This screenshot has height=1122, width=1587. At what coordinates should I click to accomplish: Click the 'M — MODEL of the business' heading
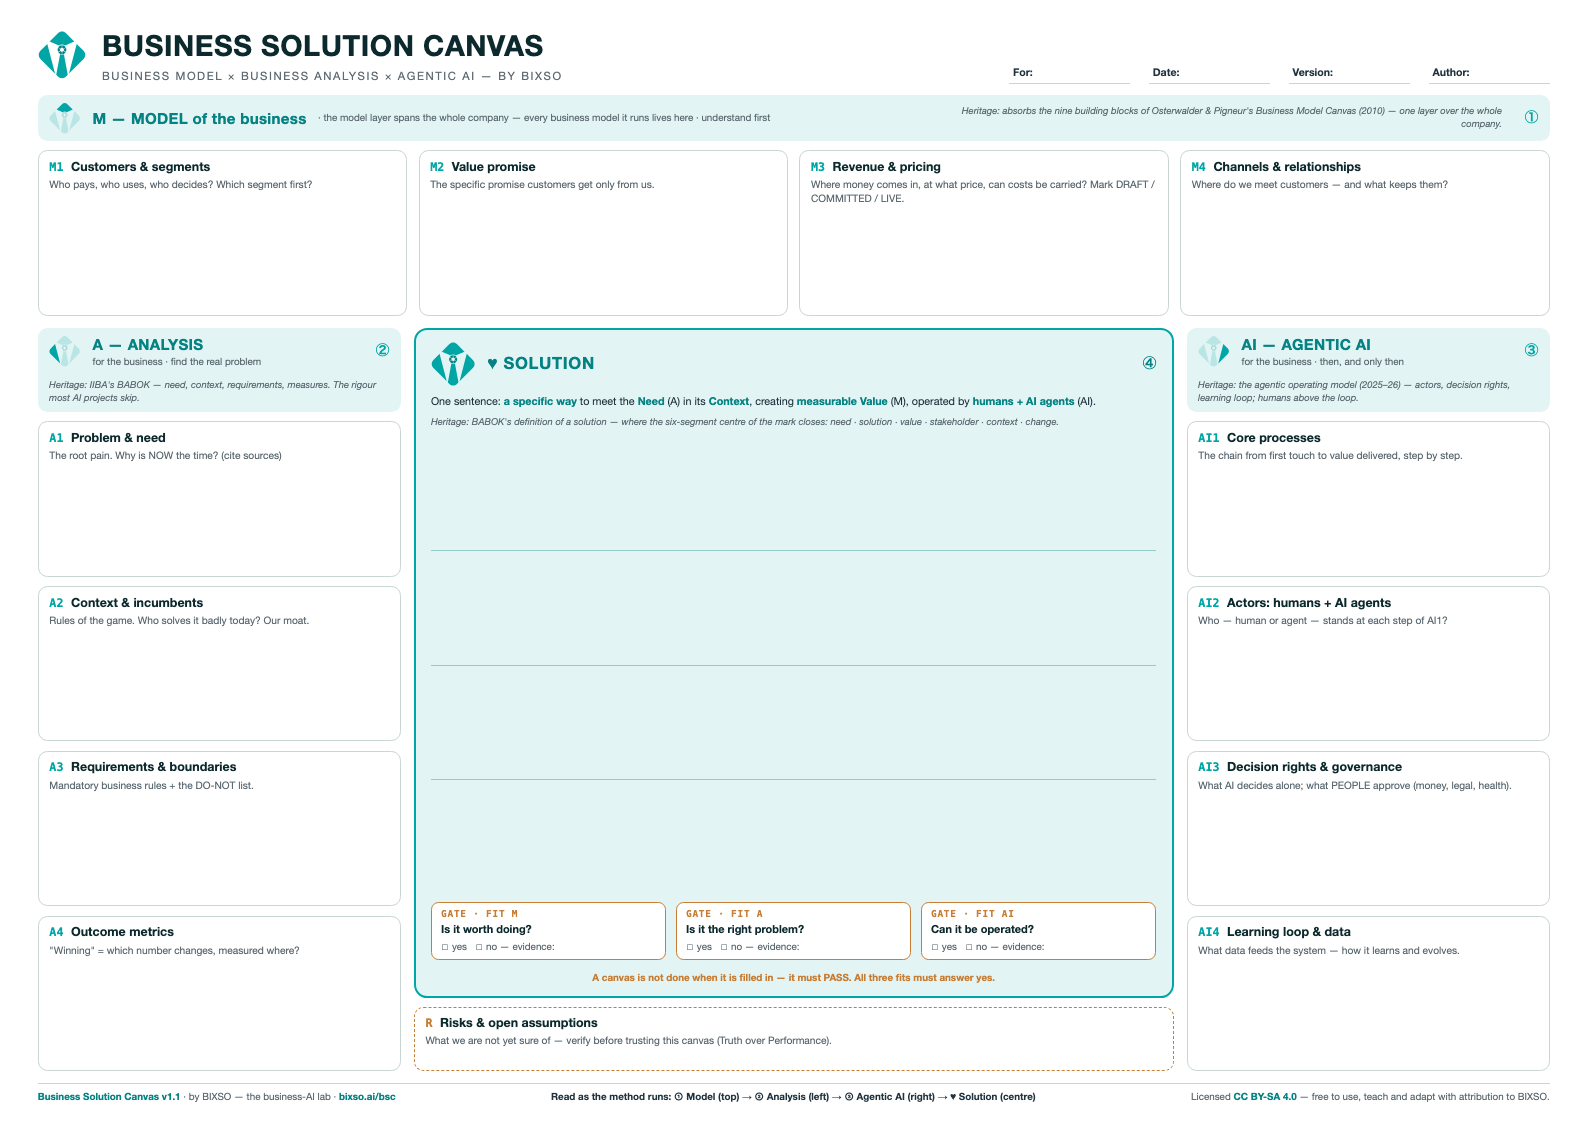click(x=199, y=119)
